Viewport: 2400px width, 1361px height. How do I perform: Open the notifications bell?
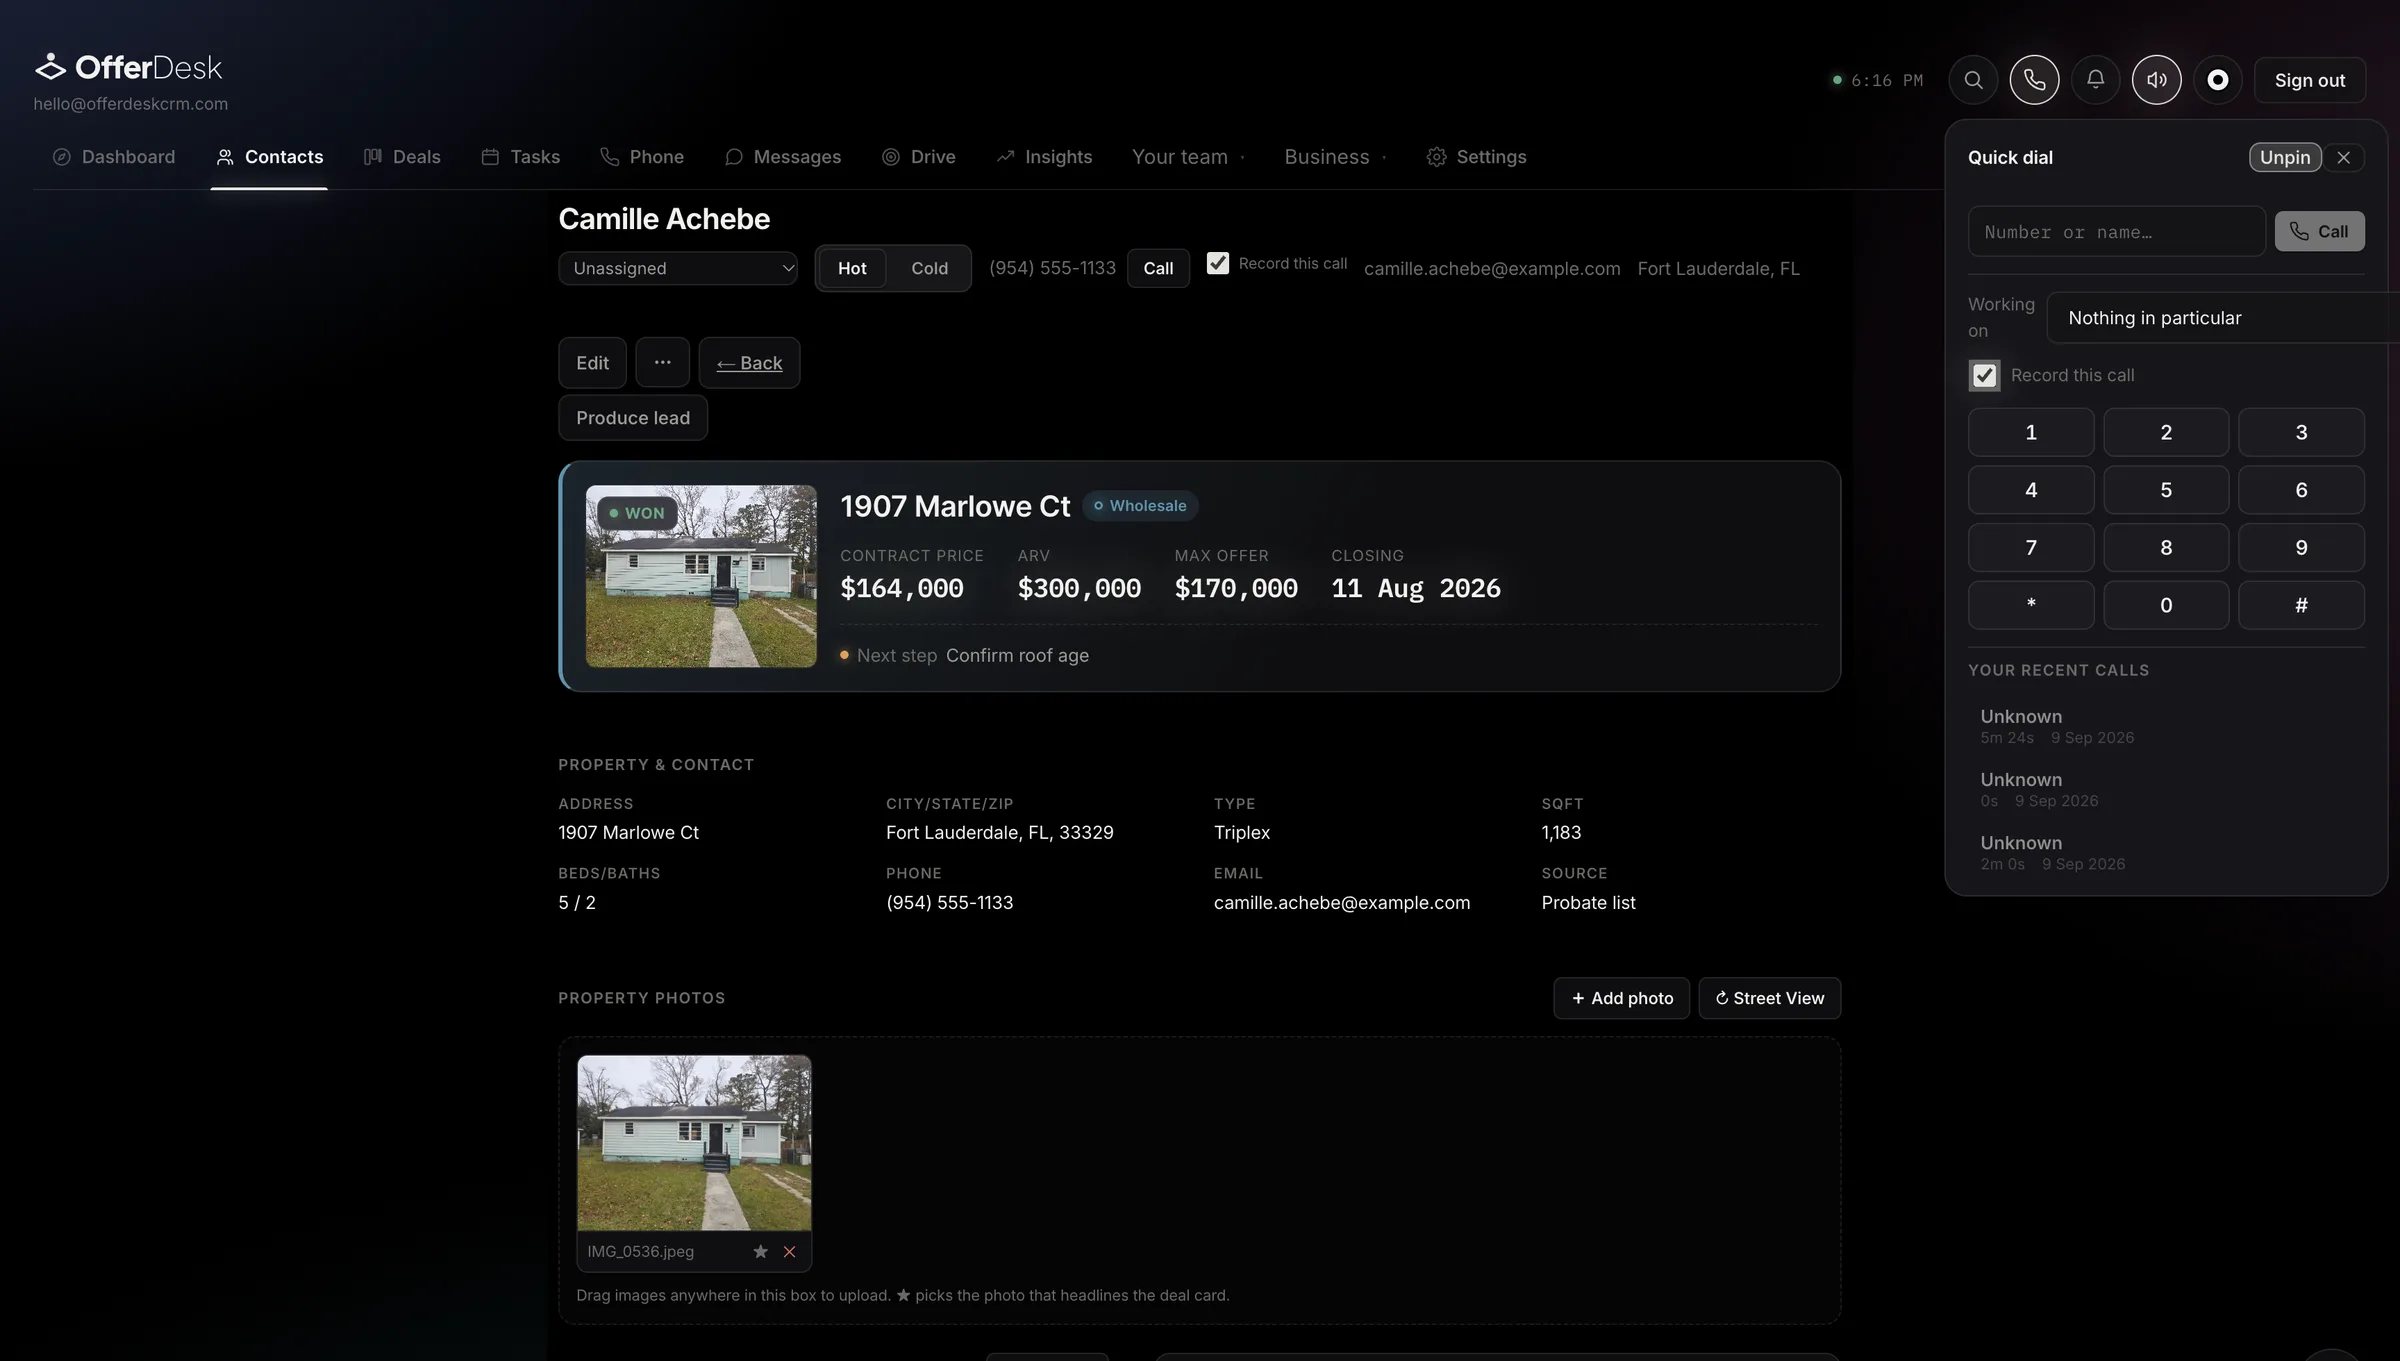pyautogui.click(x=2095, y=80)
